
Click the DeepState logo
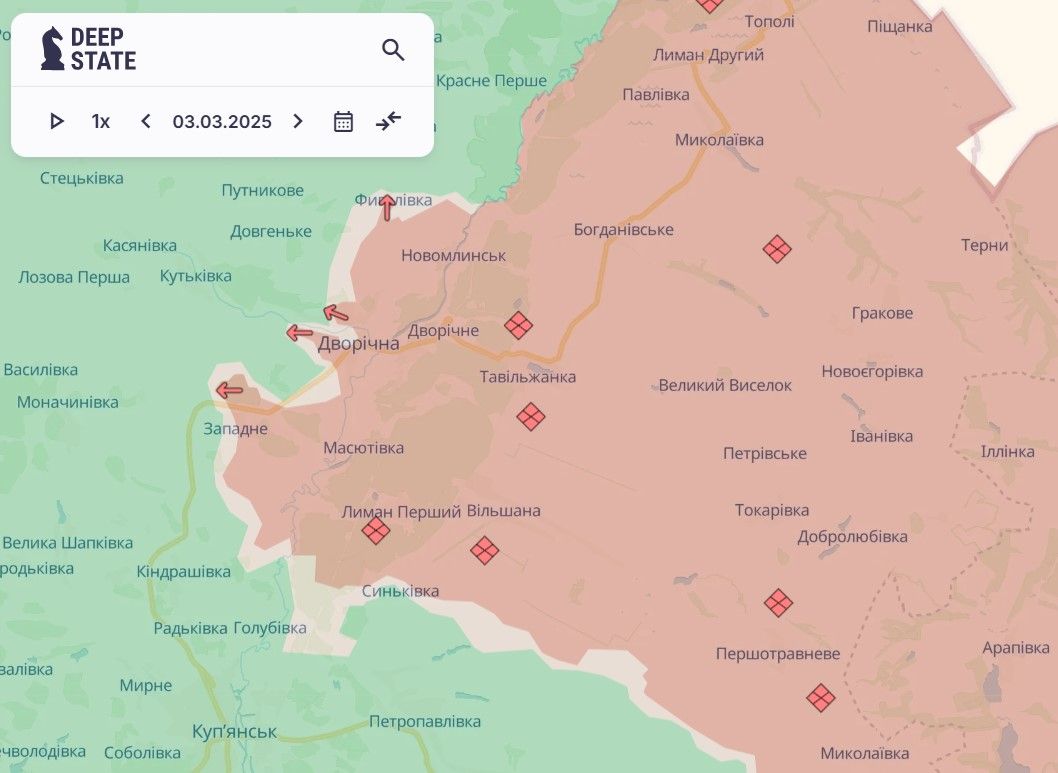click(88, 49)
